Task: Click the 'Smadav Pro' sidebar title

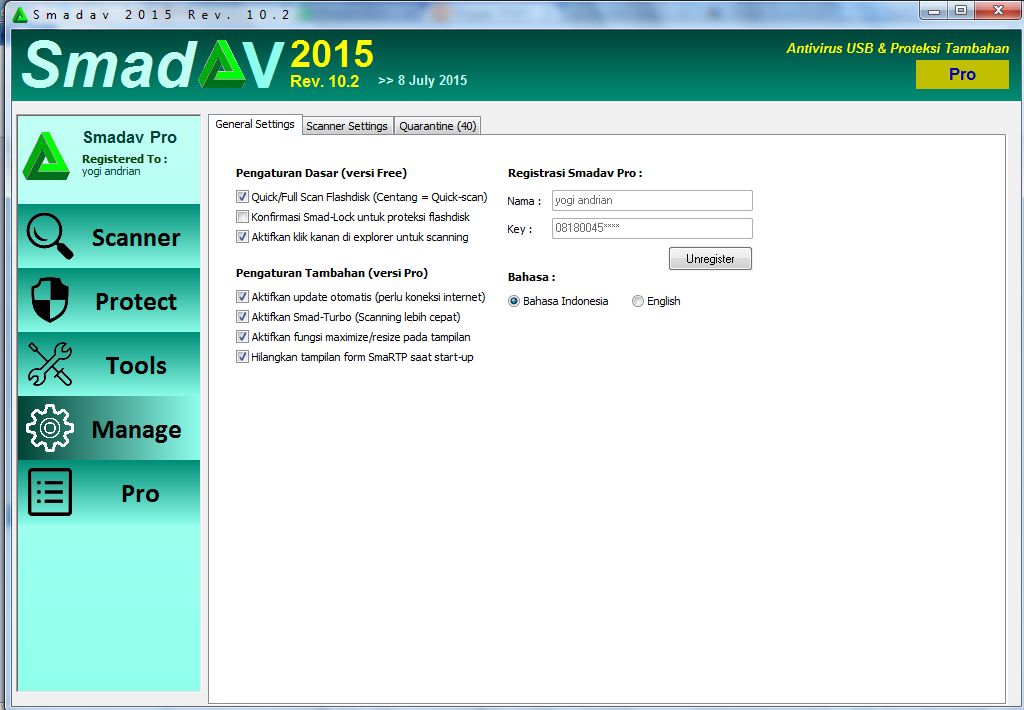Action: coord(130,137)
